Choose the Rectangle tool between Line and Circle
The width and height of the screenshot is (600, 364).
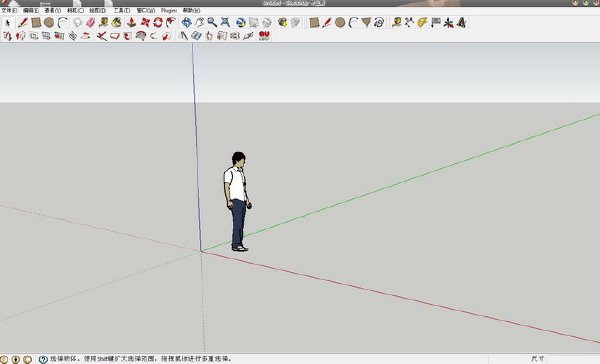point(36,23)
